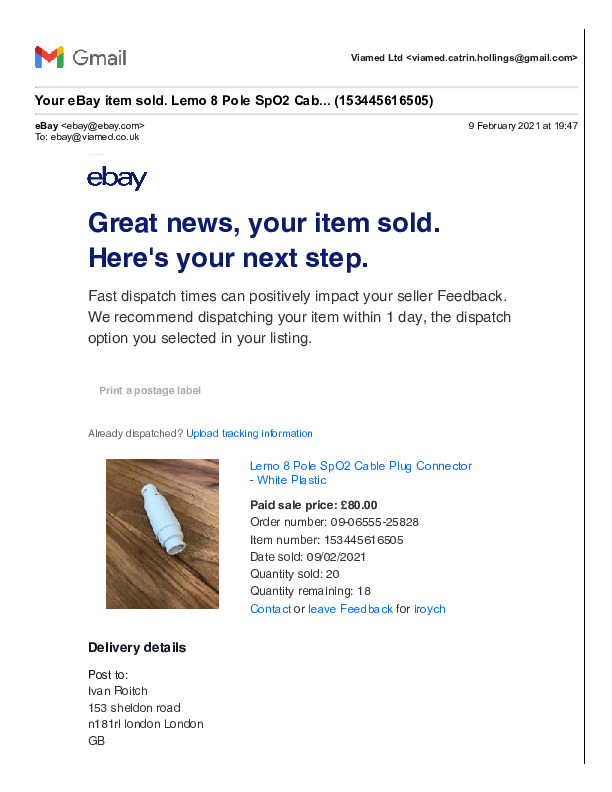Click the Paid sale price £80.00 text
The image size is (612, 792).
313,505
